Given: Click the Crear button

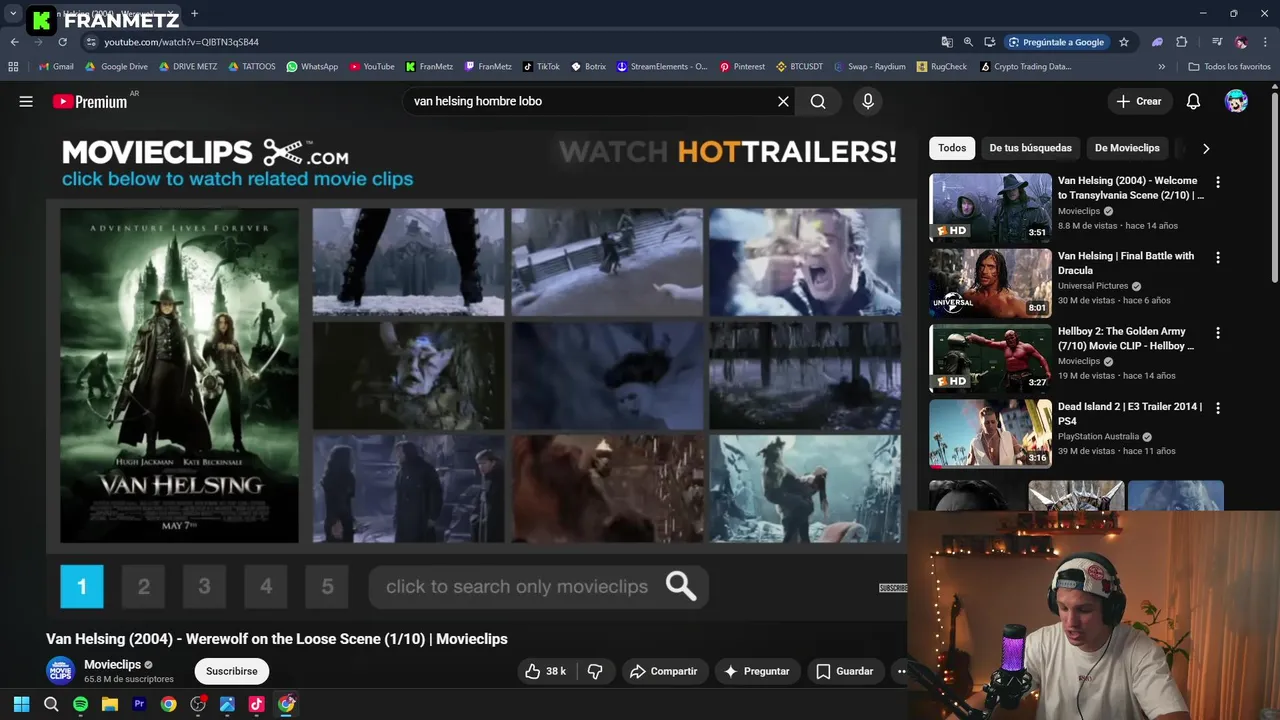Looking at the screenshot, I should coord(1138,101).
